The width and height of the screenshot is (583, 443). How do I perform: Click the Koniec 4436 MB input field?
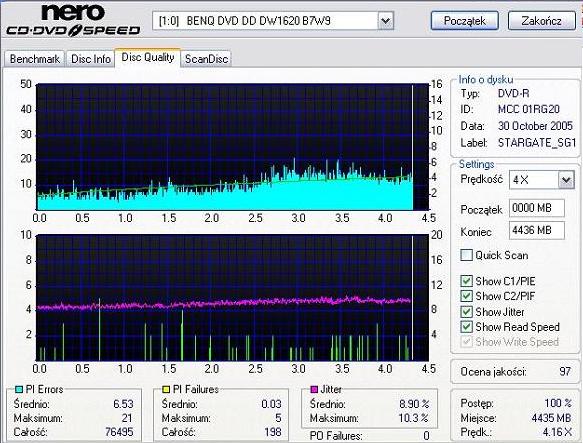pyautogui.click(x=537, y=230)
